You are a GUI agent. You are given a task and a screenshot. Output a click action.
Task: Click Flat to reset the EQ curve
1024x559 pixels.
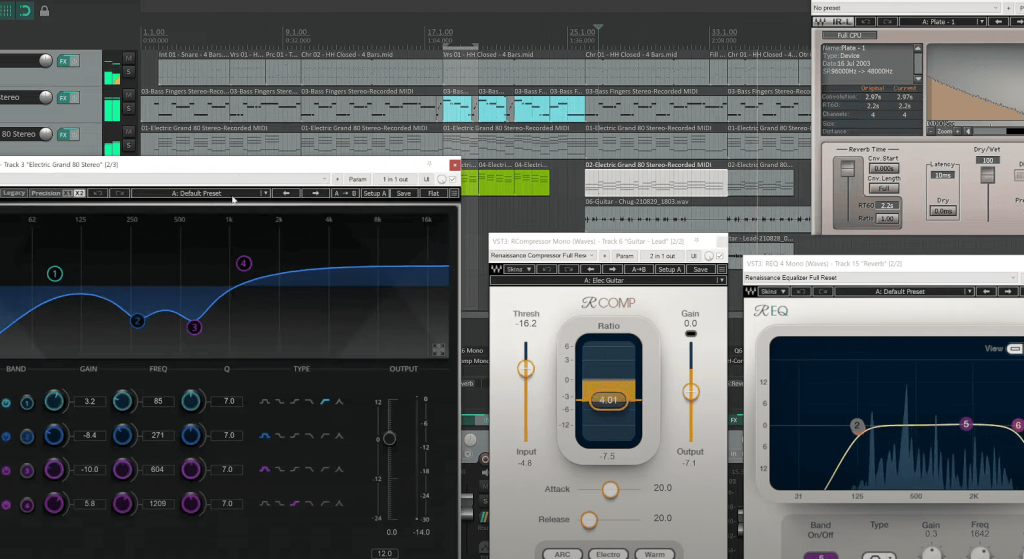[433, 193]
